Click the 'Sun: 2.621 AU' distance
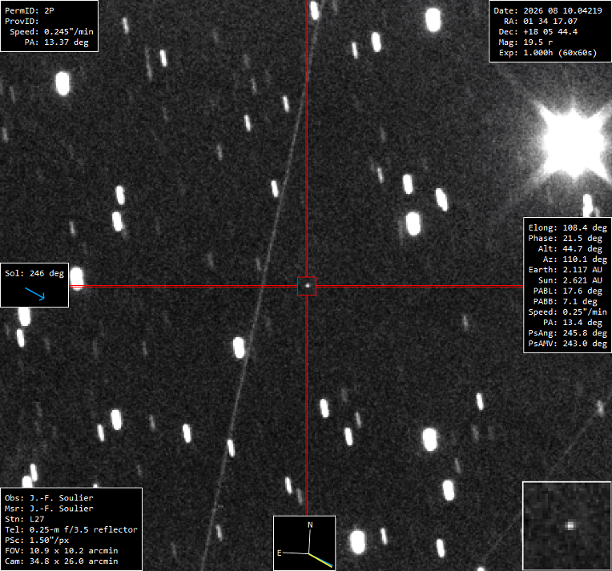The width and height of the screenshot is (612, 571). pyautogui.click(x=570, y=280)
